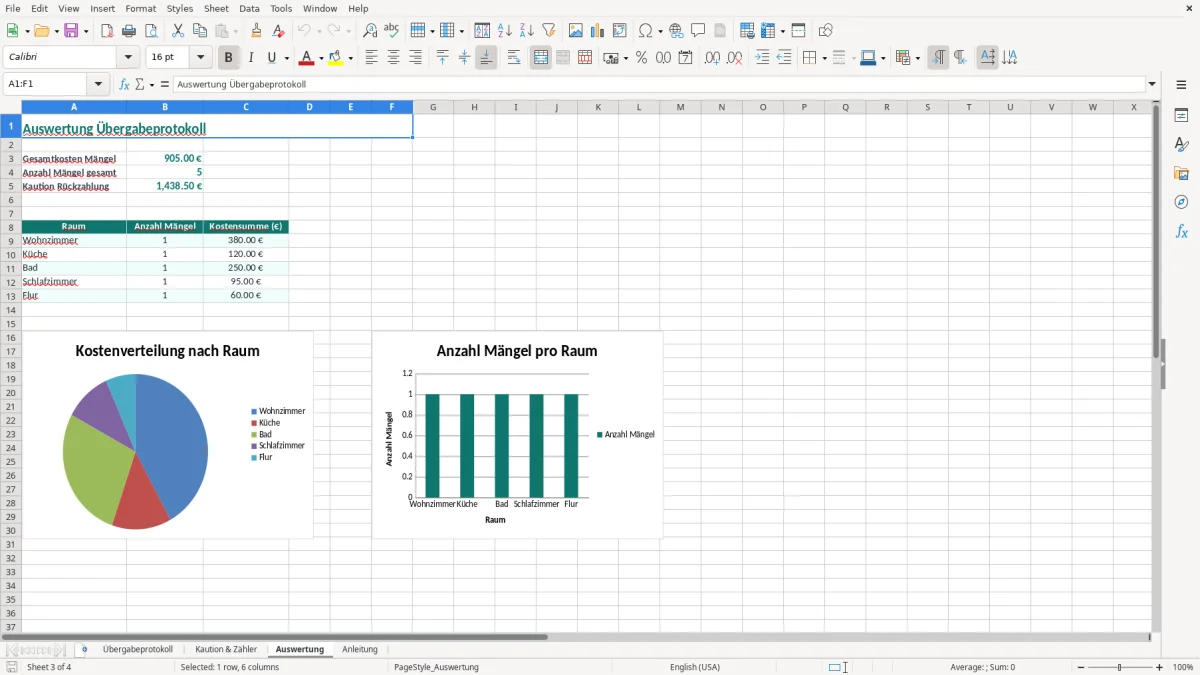Click Insert Comment icon

(x=698, y=31)
